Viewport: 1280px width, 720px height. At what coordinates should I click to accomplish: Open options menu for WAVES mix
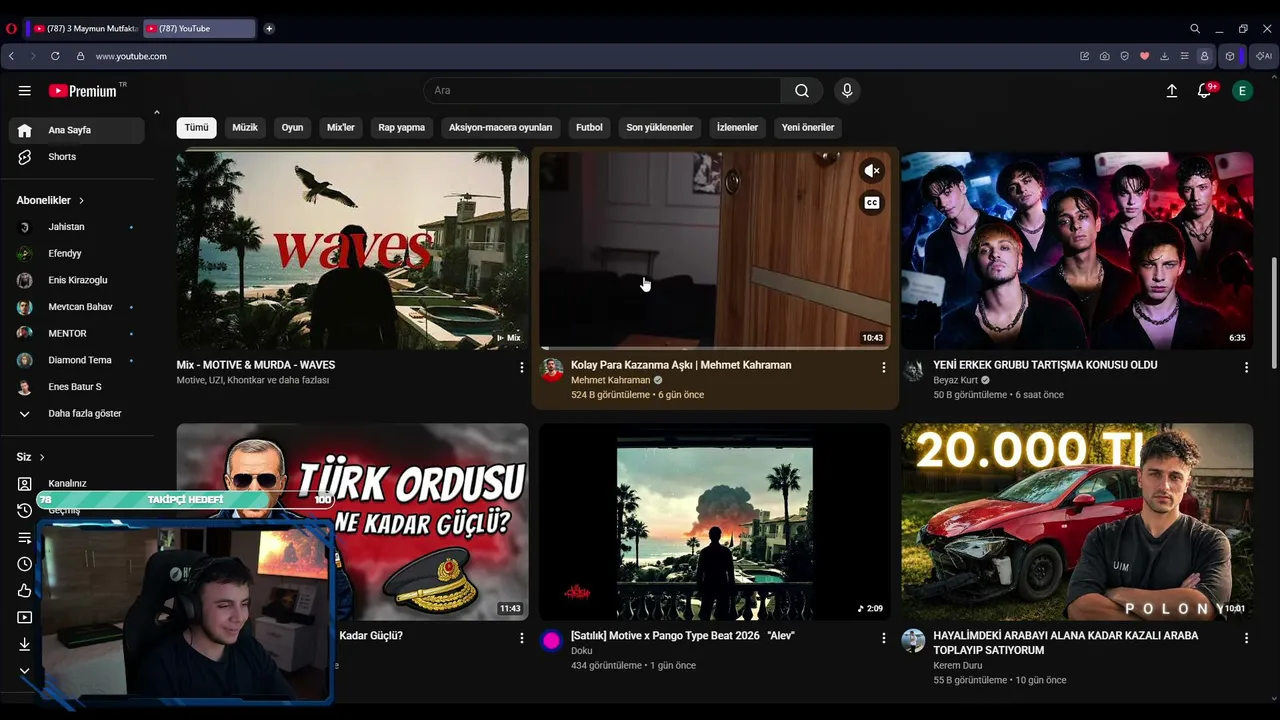[521, 368]
